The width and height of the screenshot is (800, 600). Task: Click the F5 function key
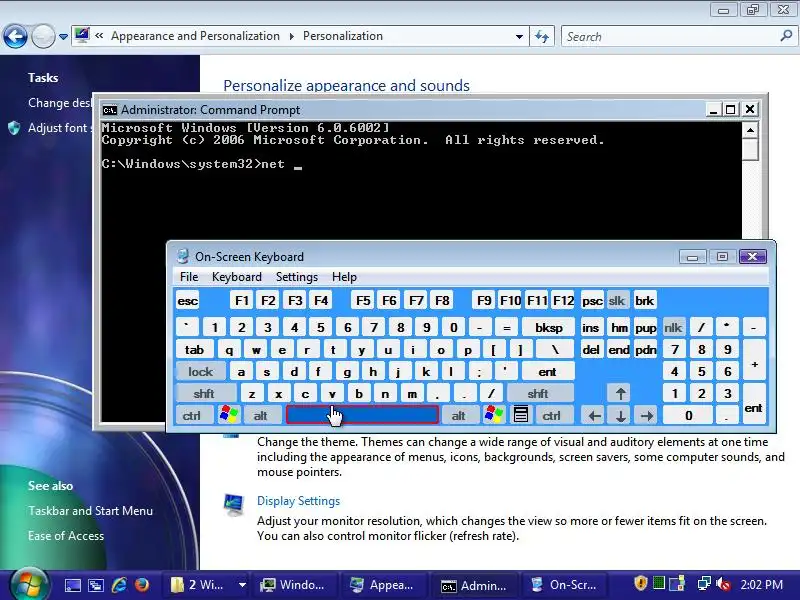(x=363, y=301)
